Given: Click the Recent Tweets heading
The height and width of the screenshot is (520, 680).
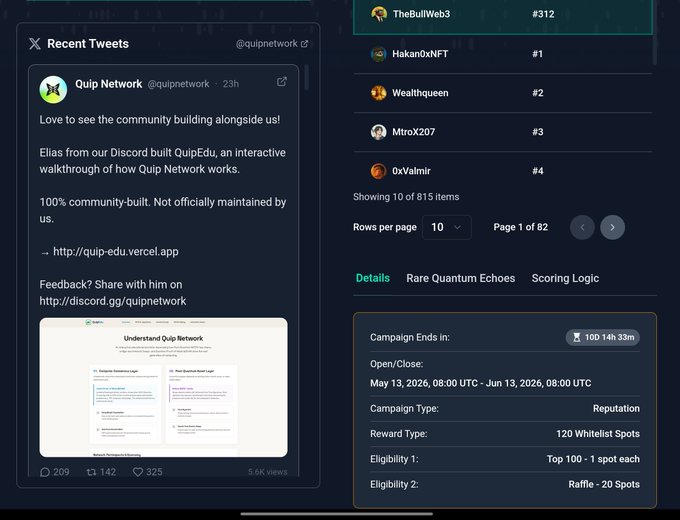Looking at the screenshot, I should [x=88, y=44].
